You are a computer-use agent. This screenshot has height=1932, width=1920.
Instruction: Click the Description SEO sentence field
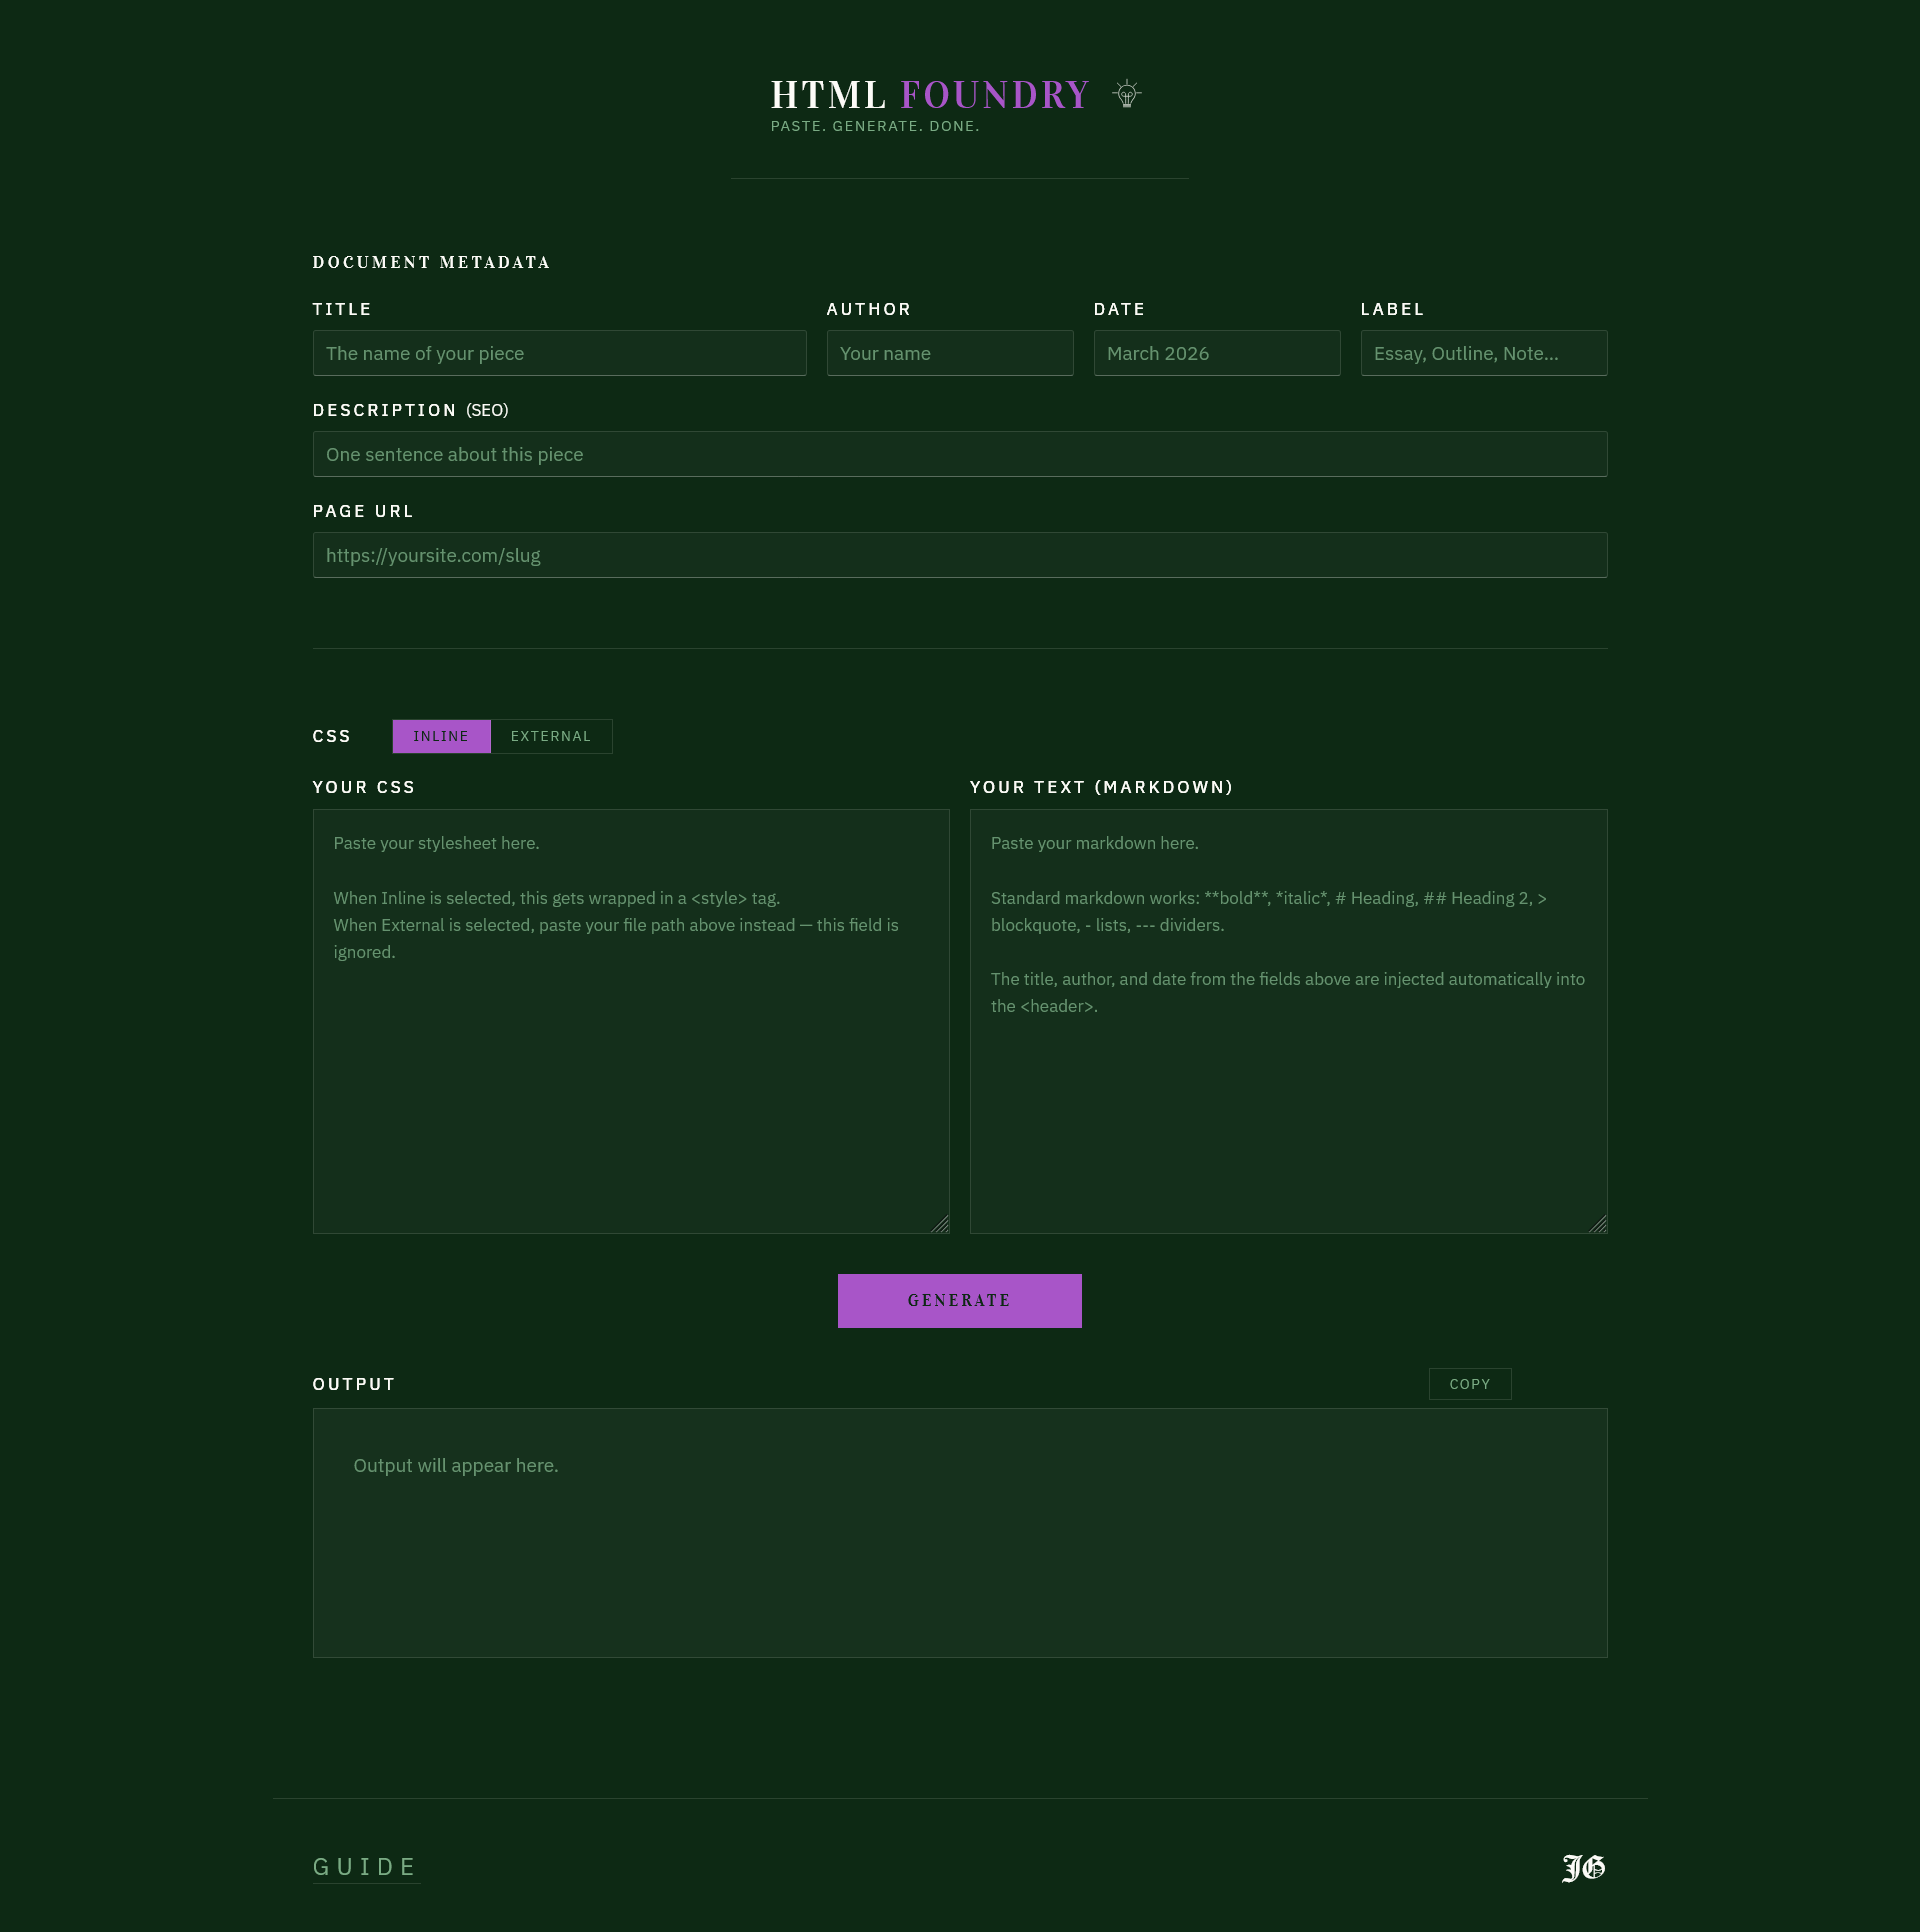[x=959, y=454]
